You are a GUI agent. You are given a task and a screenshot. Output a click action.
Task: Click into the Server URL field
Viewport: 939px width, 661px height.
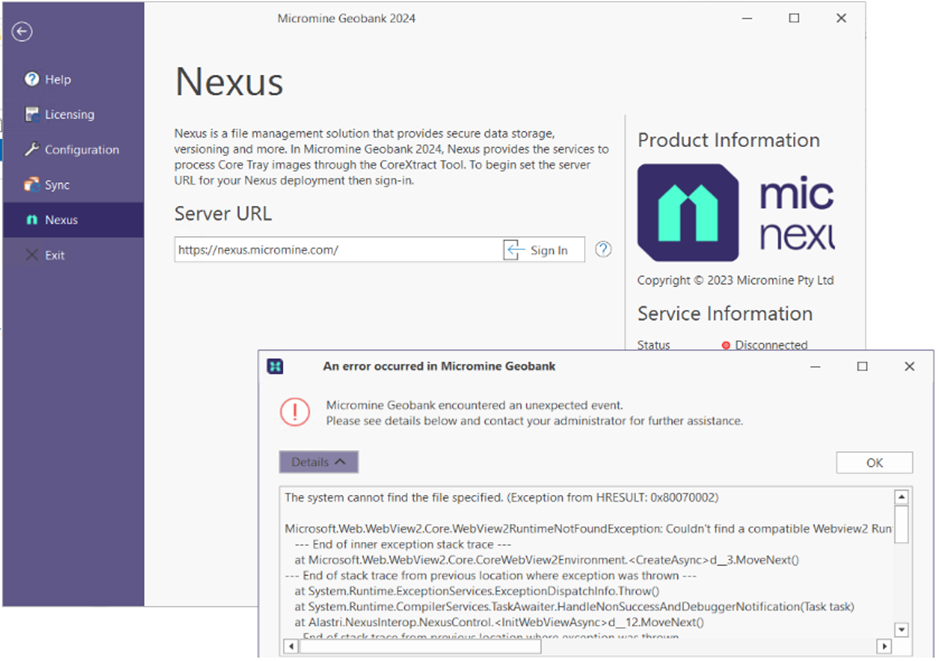(335, 250)
